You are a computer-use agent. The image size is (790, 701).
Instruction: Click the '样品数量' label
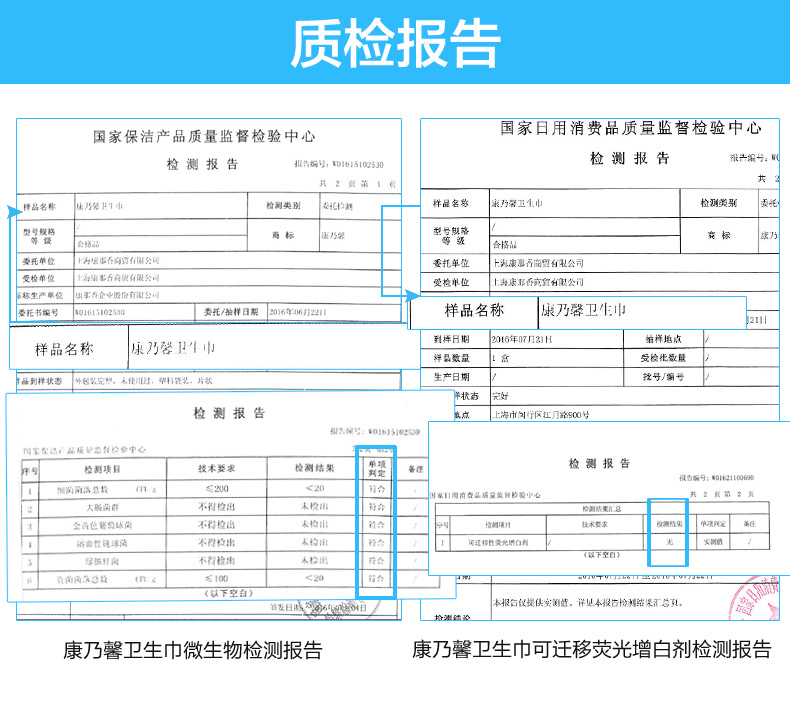point(451,358)
